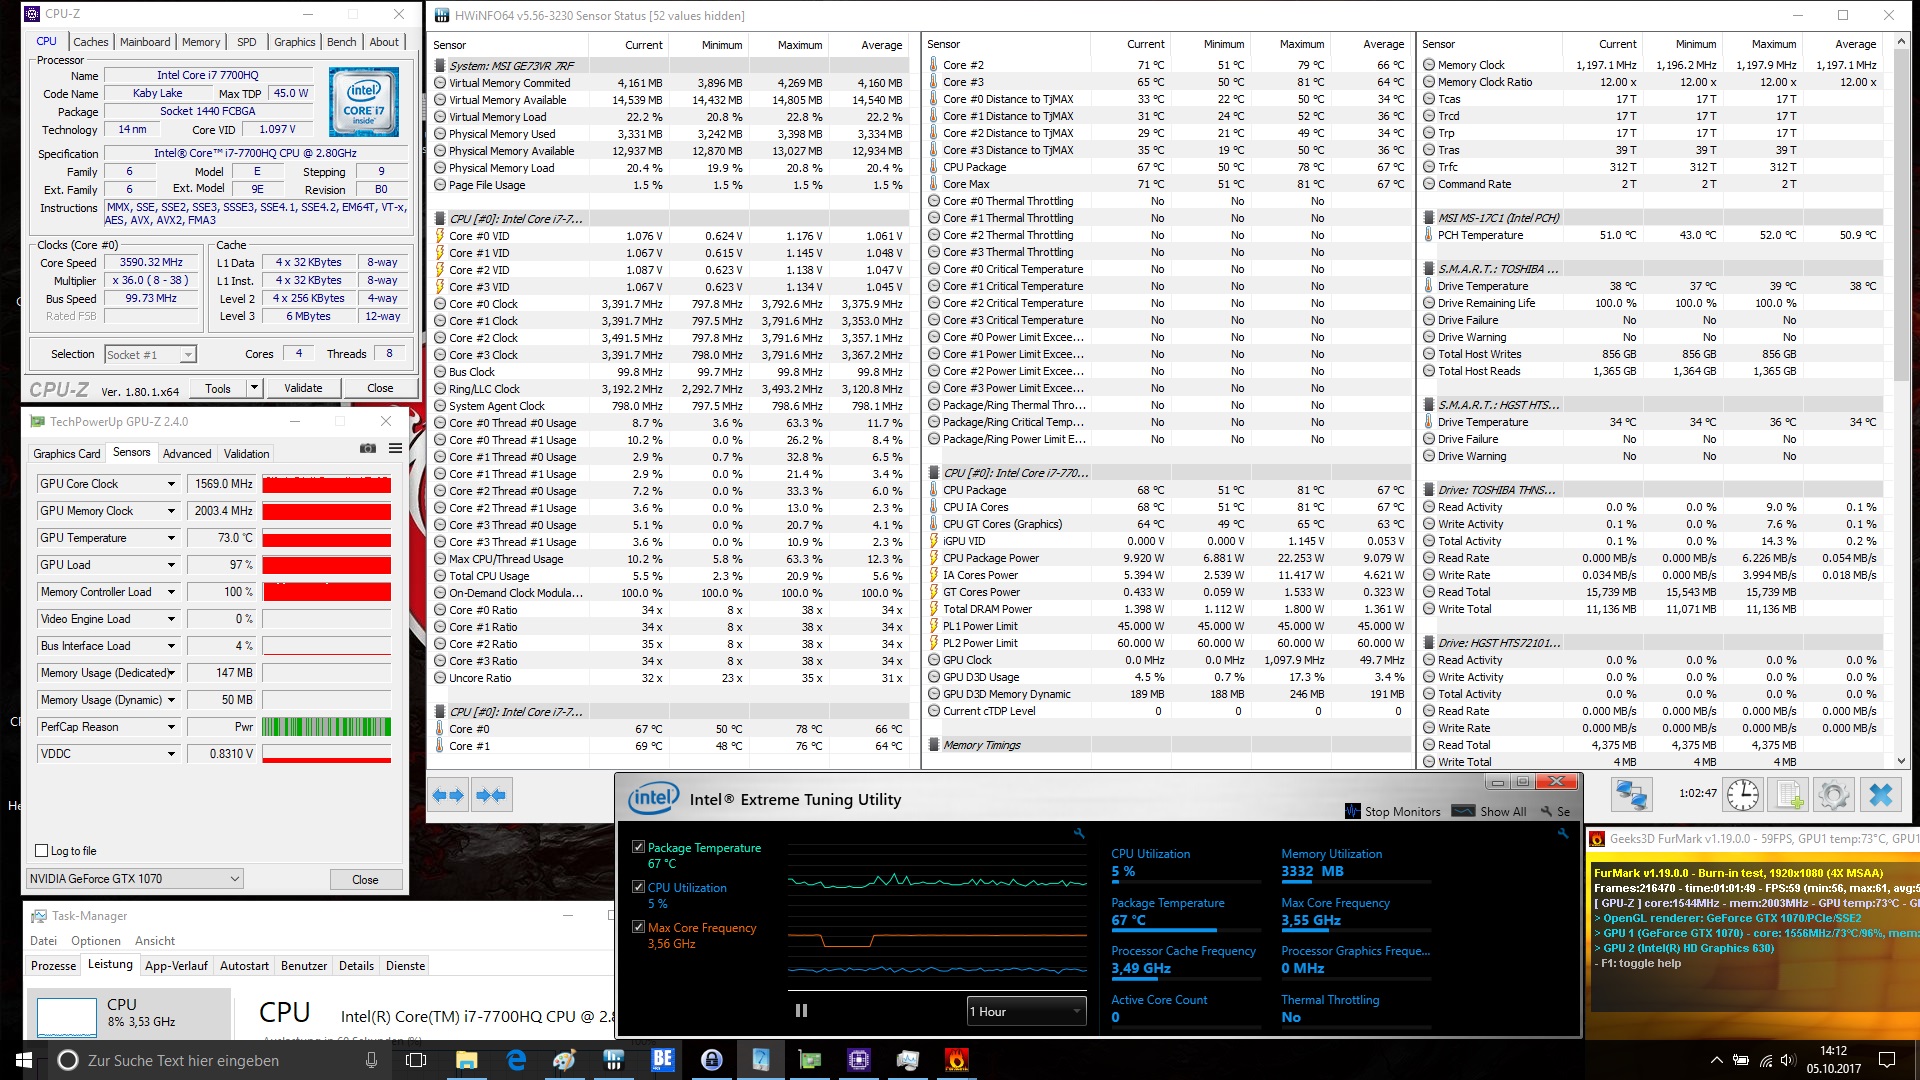
Task: Open File Explorer from taskbar
Action: click(467, 1060)
